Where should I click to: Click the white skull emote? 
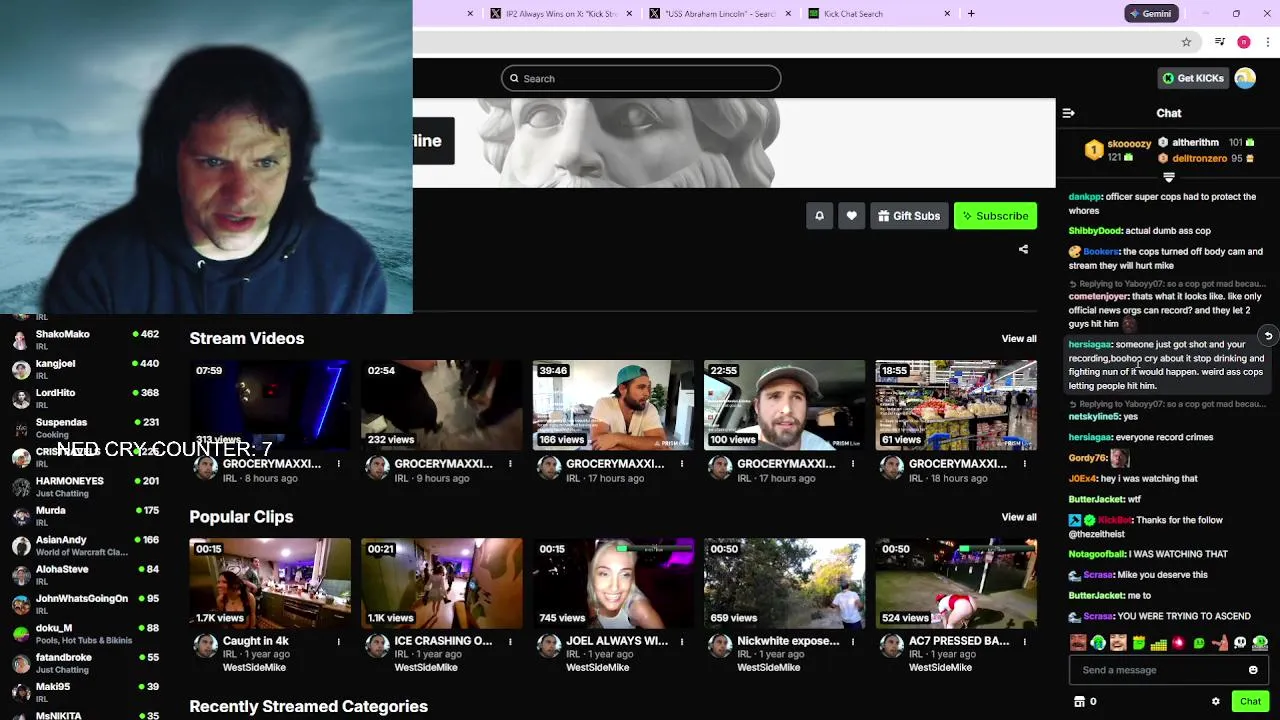pyautogui.click(x=1240, y=643)
